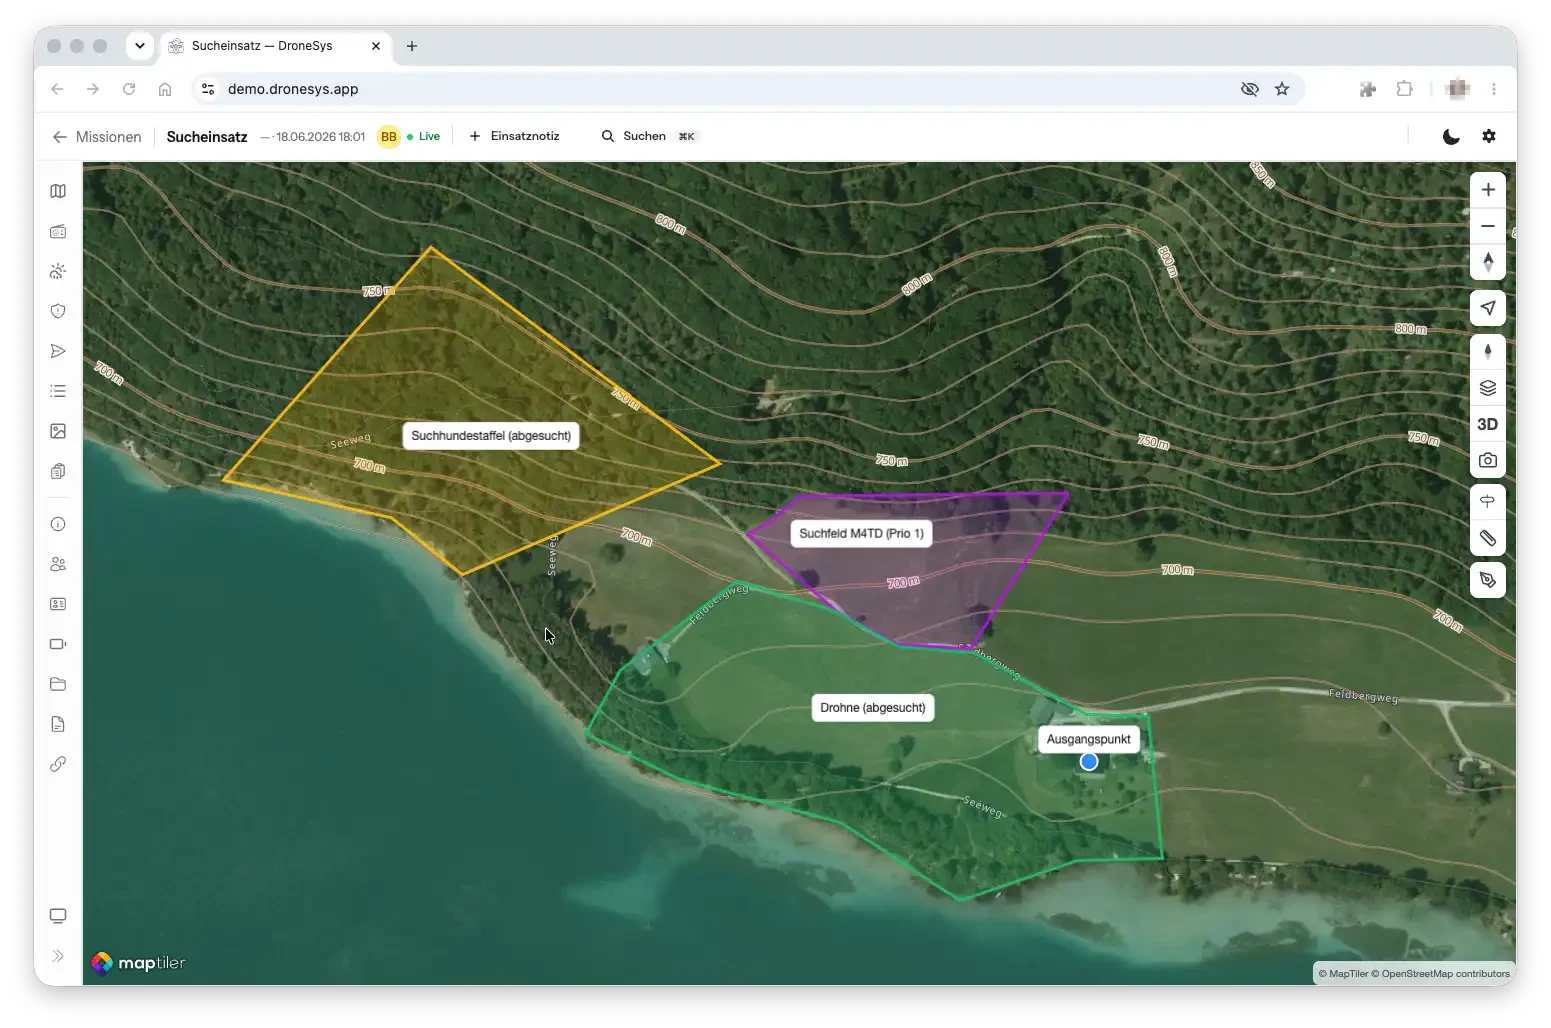This screenshot has height=1028, width=1551.
Task: Open the list icon in left sidebar
Action: [x=58, y=391]
